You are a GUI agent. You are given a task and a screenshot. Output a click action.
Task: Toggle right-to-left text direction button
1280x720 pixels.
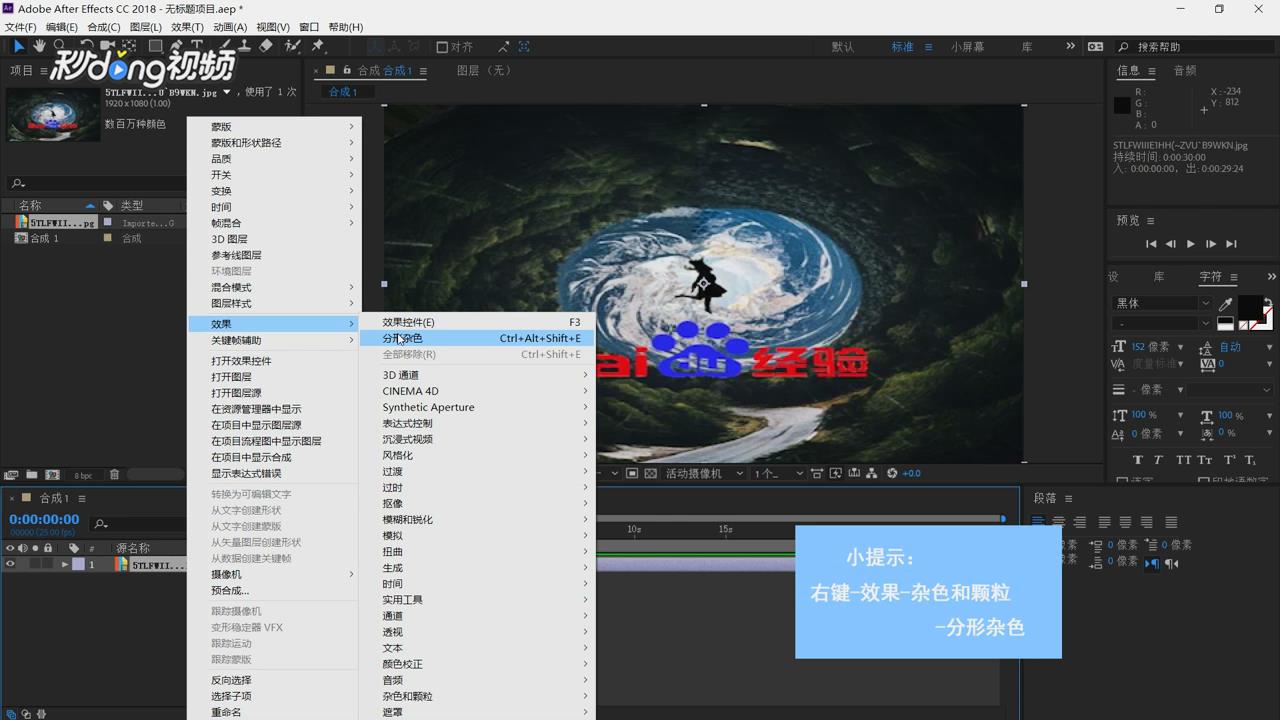coord(1171,564)
